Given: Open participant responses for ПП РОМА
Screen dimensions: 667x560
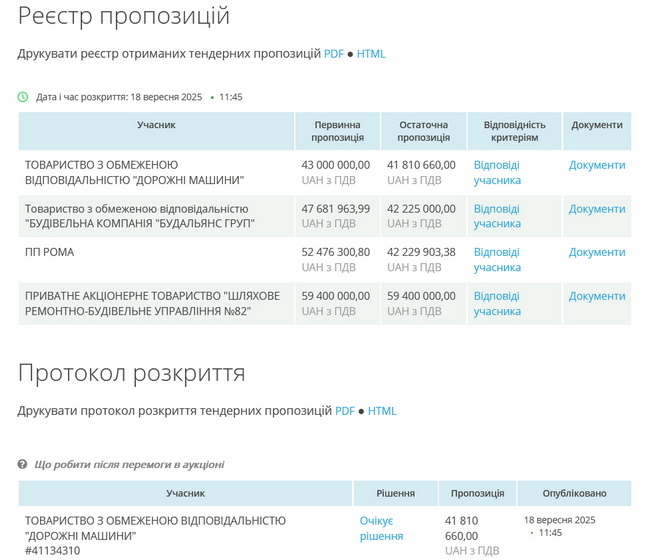Looking at the screenshot, I should click(497, 260).
